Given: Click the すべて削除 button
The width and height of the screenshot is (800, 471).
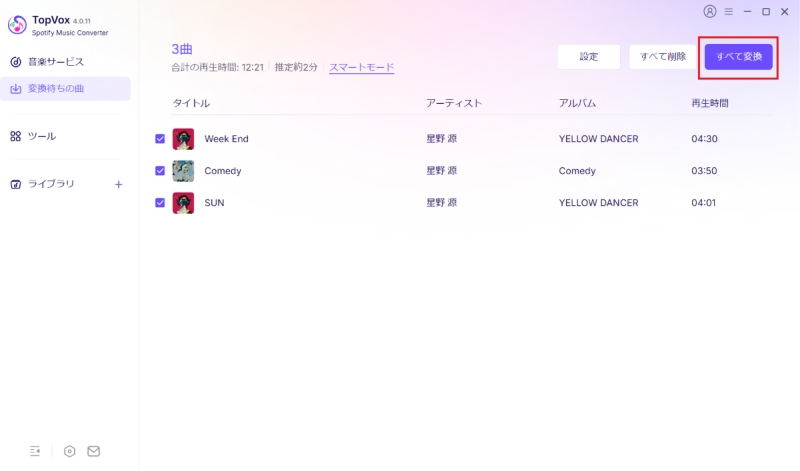Looking at the screenshot, I should click(x=663, y=57).
